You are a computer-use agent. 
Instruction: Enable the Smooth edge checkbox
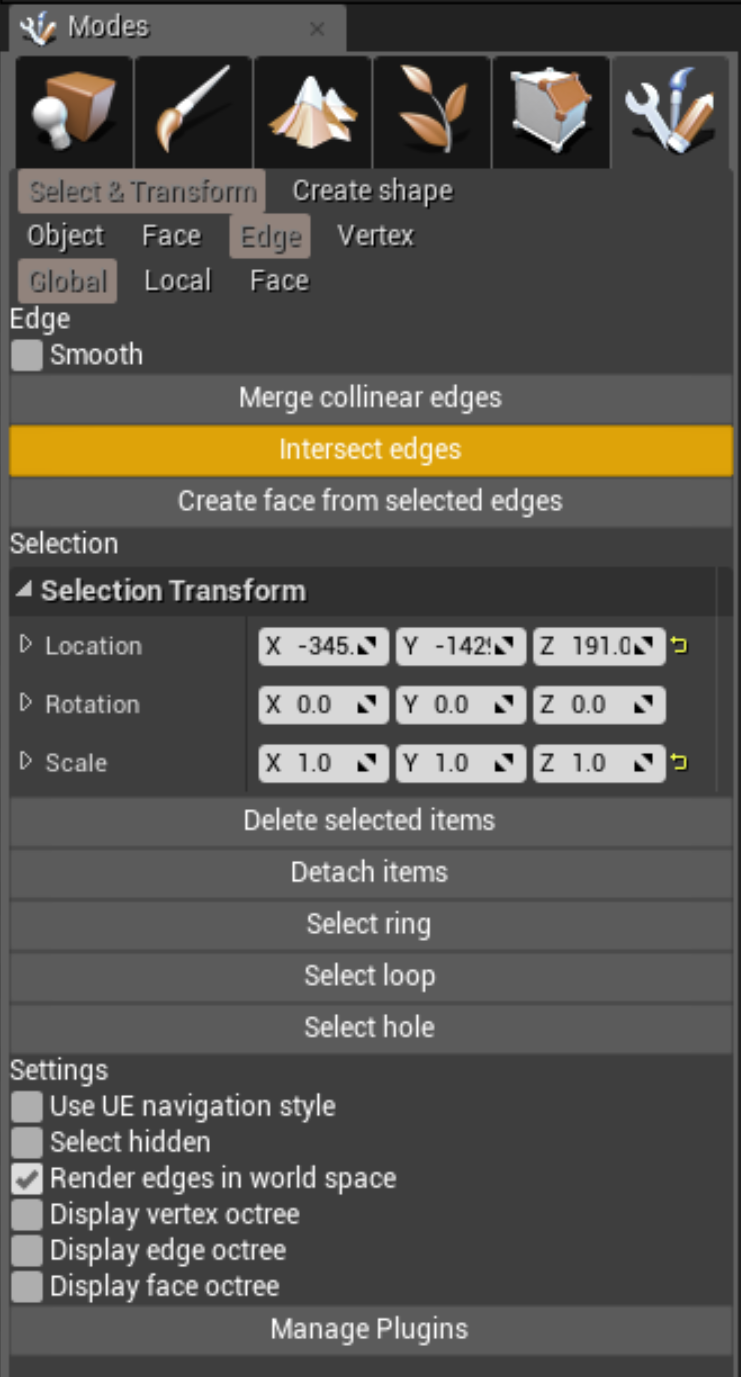[27, 355]
